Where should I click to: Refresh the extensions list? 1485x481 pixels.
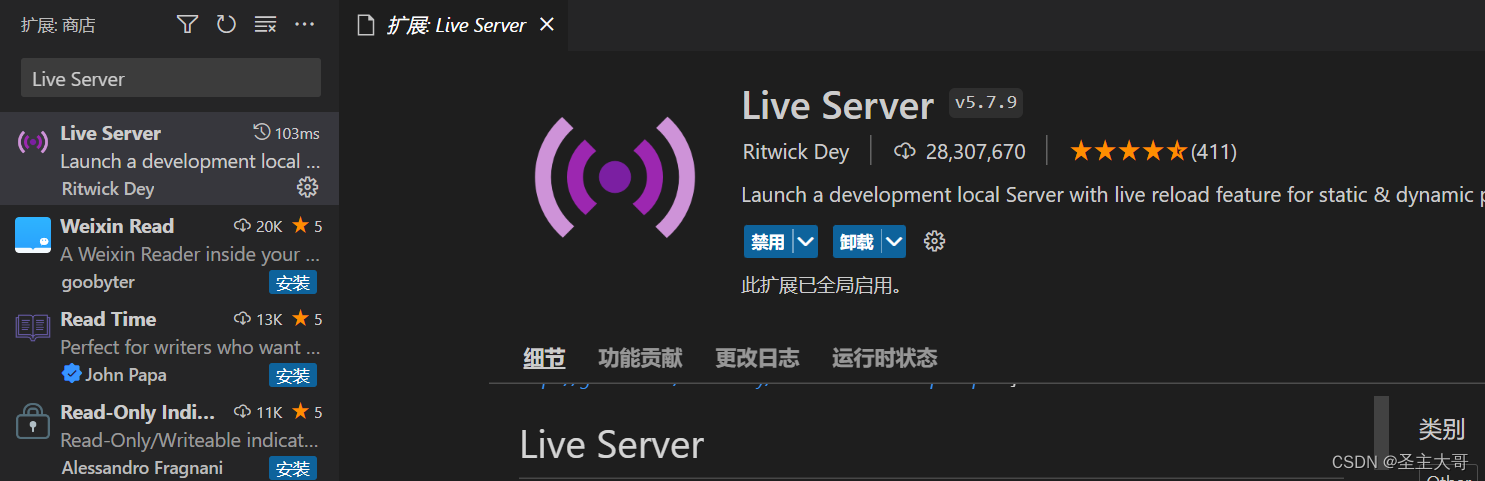pos(226,25)
